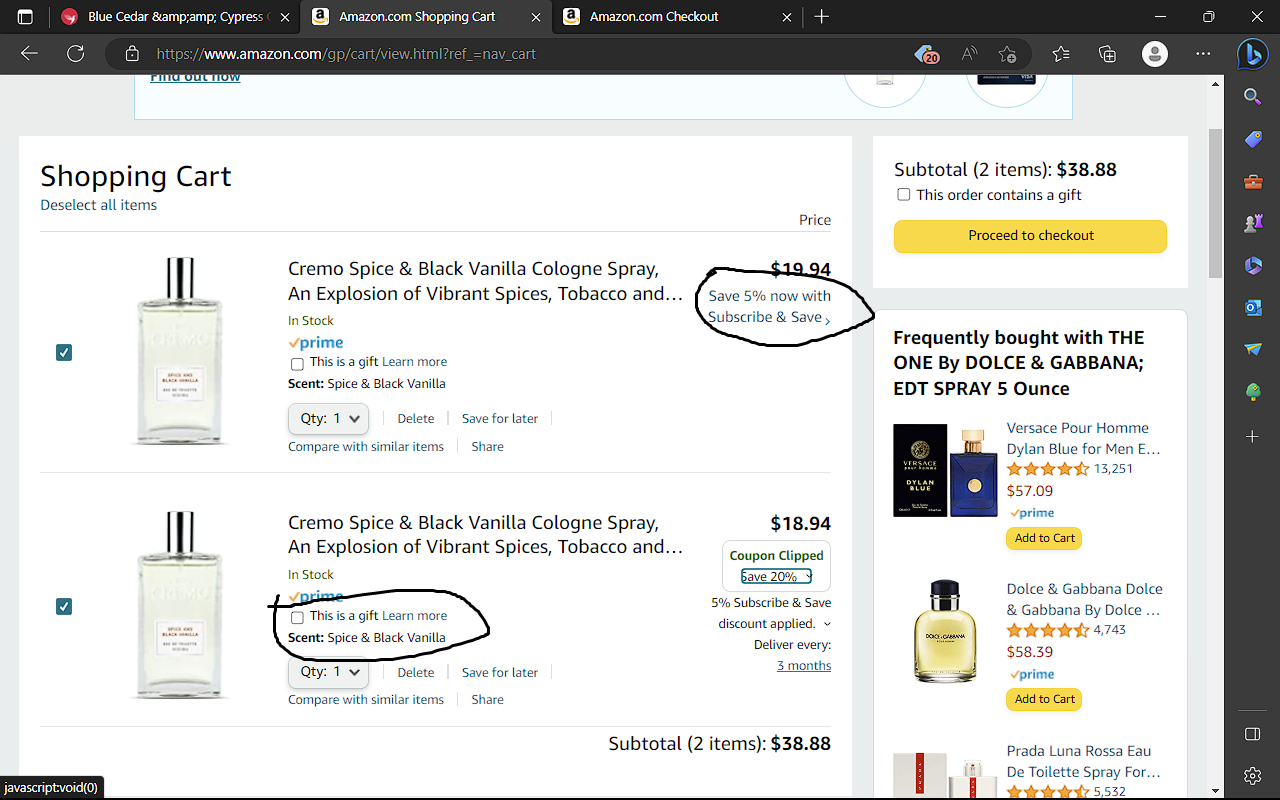Expand the 'Save 20%' coupon dropdown
This screenshot has width=1280, height=800.
776,577
